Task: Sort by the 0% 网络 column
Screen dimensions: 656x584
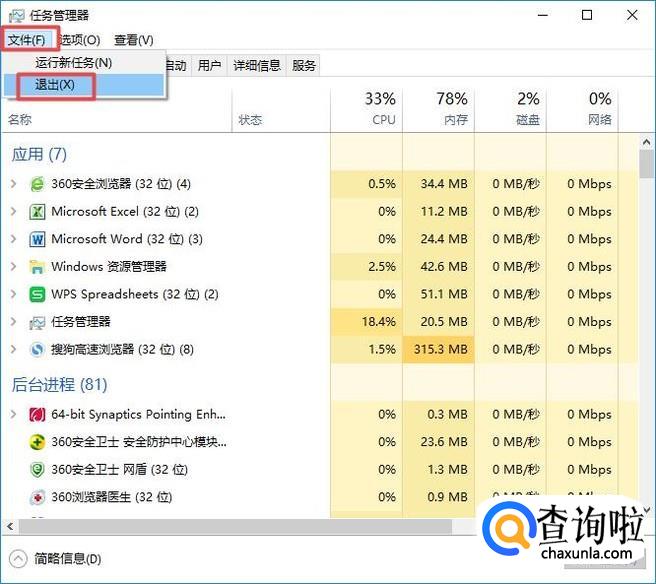Action: point(582,110)
